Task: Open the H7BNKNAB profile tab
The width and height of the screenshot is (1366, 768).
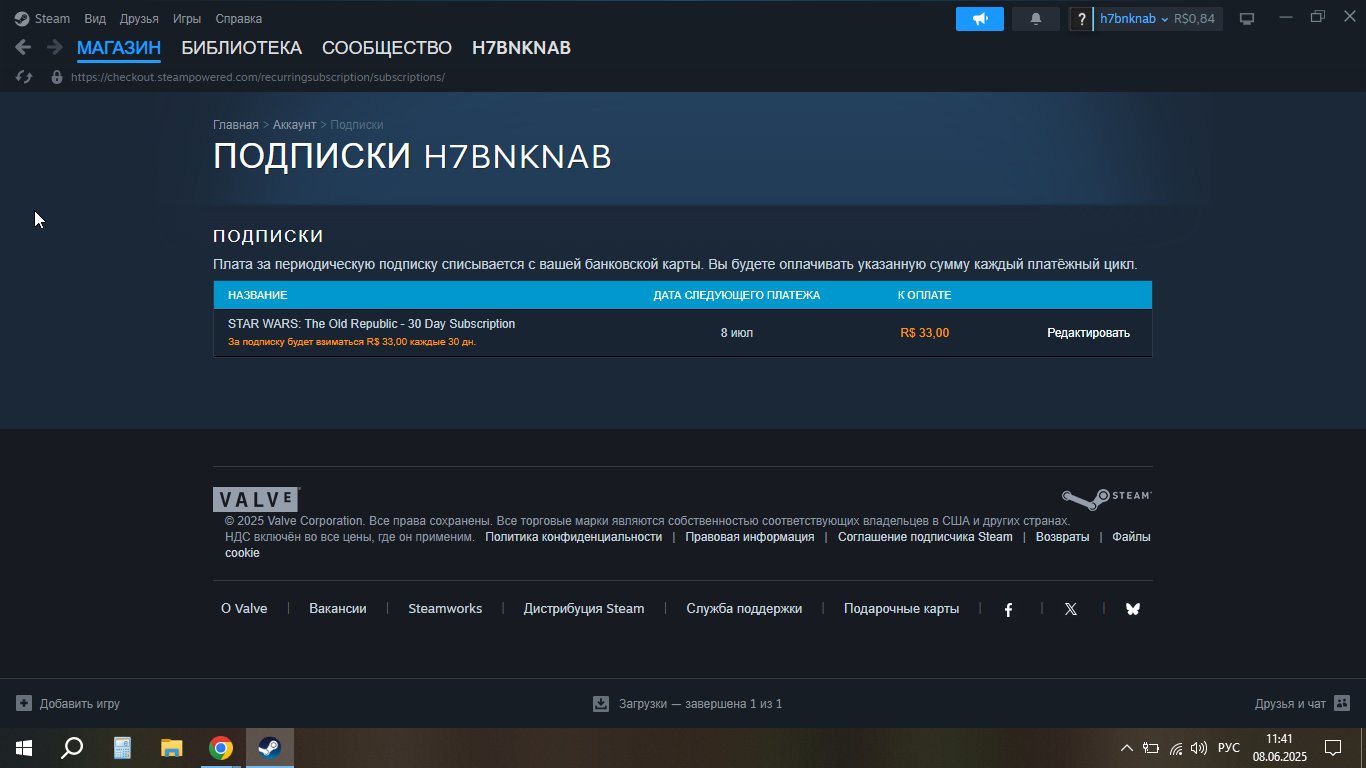Action: [x=521, y=48]
